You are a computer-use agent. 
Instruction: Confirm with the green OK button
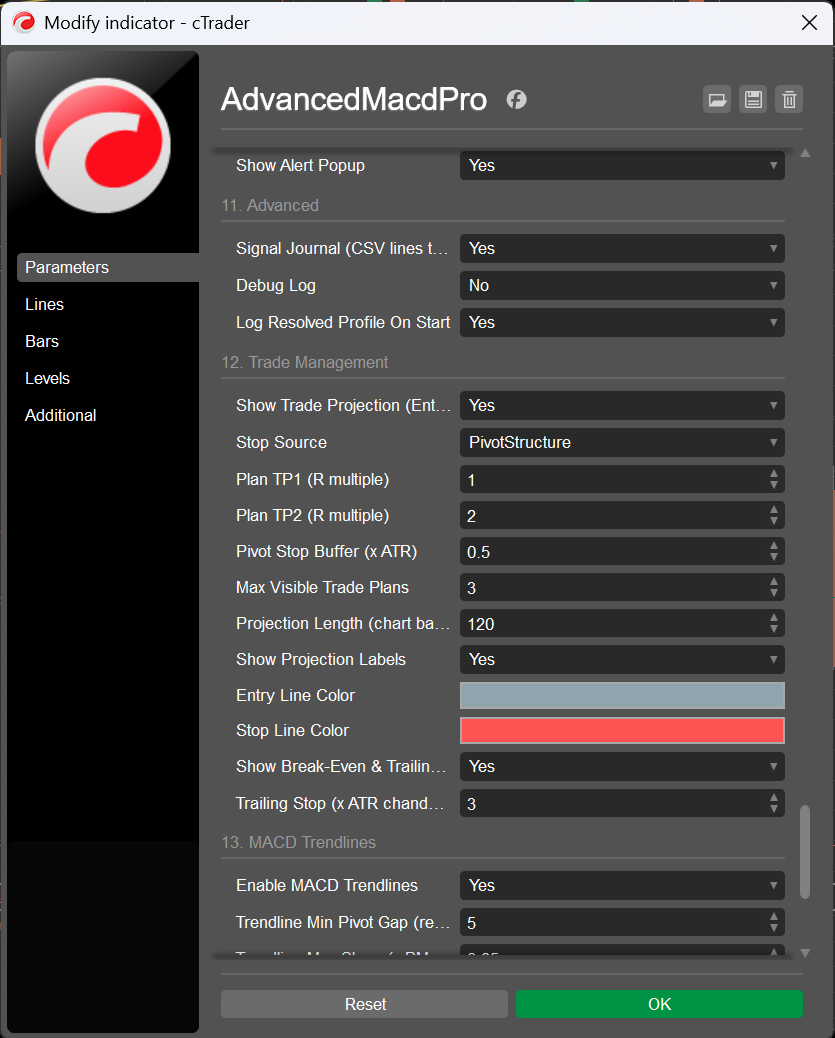coord(660,1004)
